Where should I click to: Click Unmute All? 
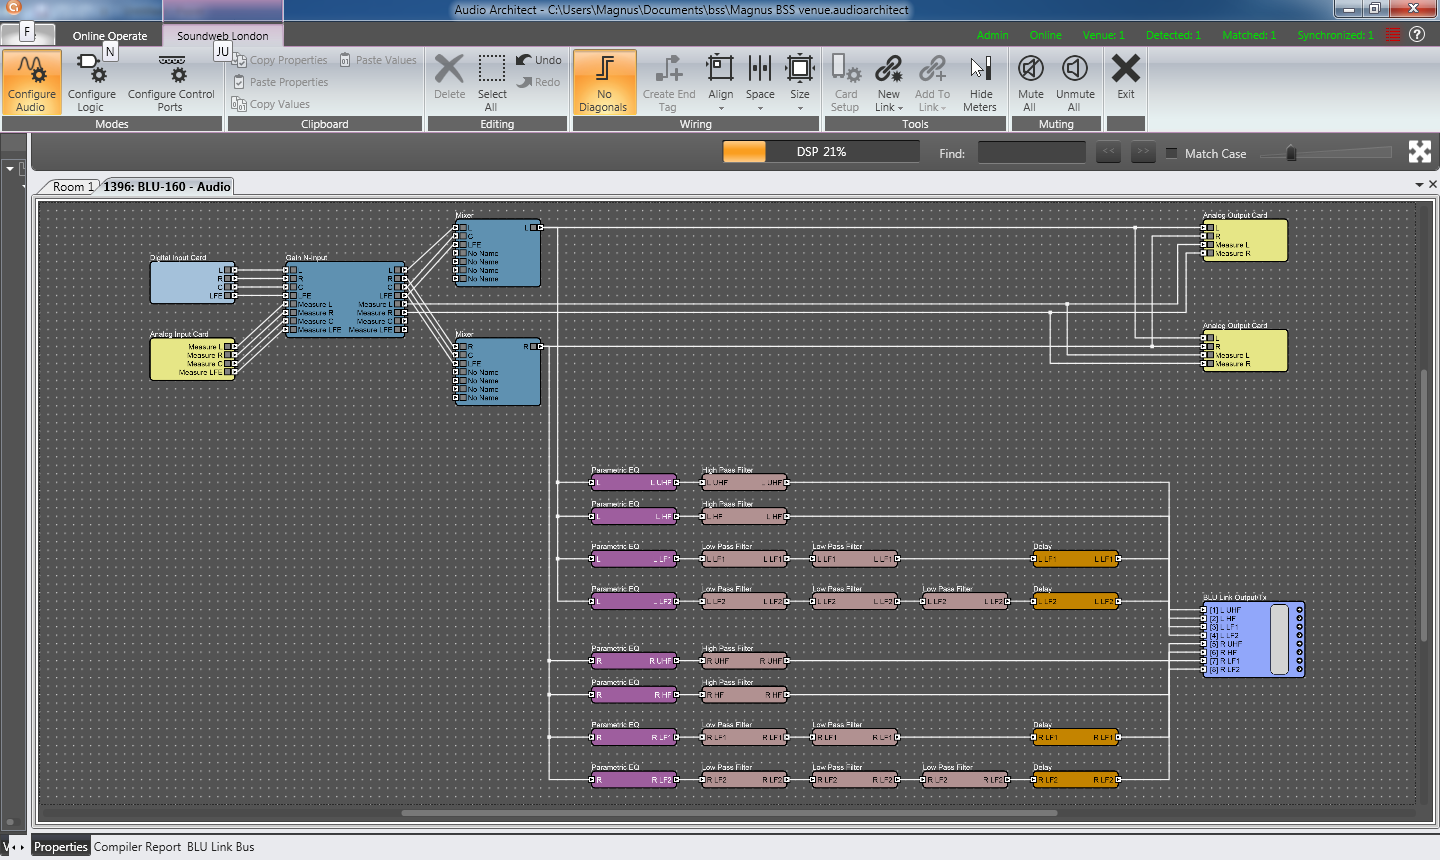point(1075,83)
